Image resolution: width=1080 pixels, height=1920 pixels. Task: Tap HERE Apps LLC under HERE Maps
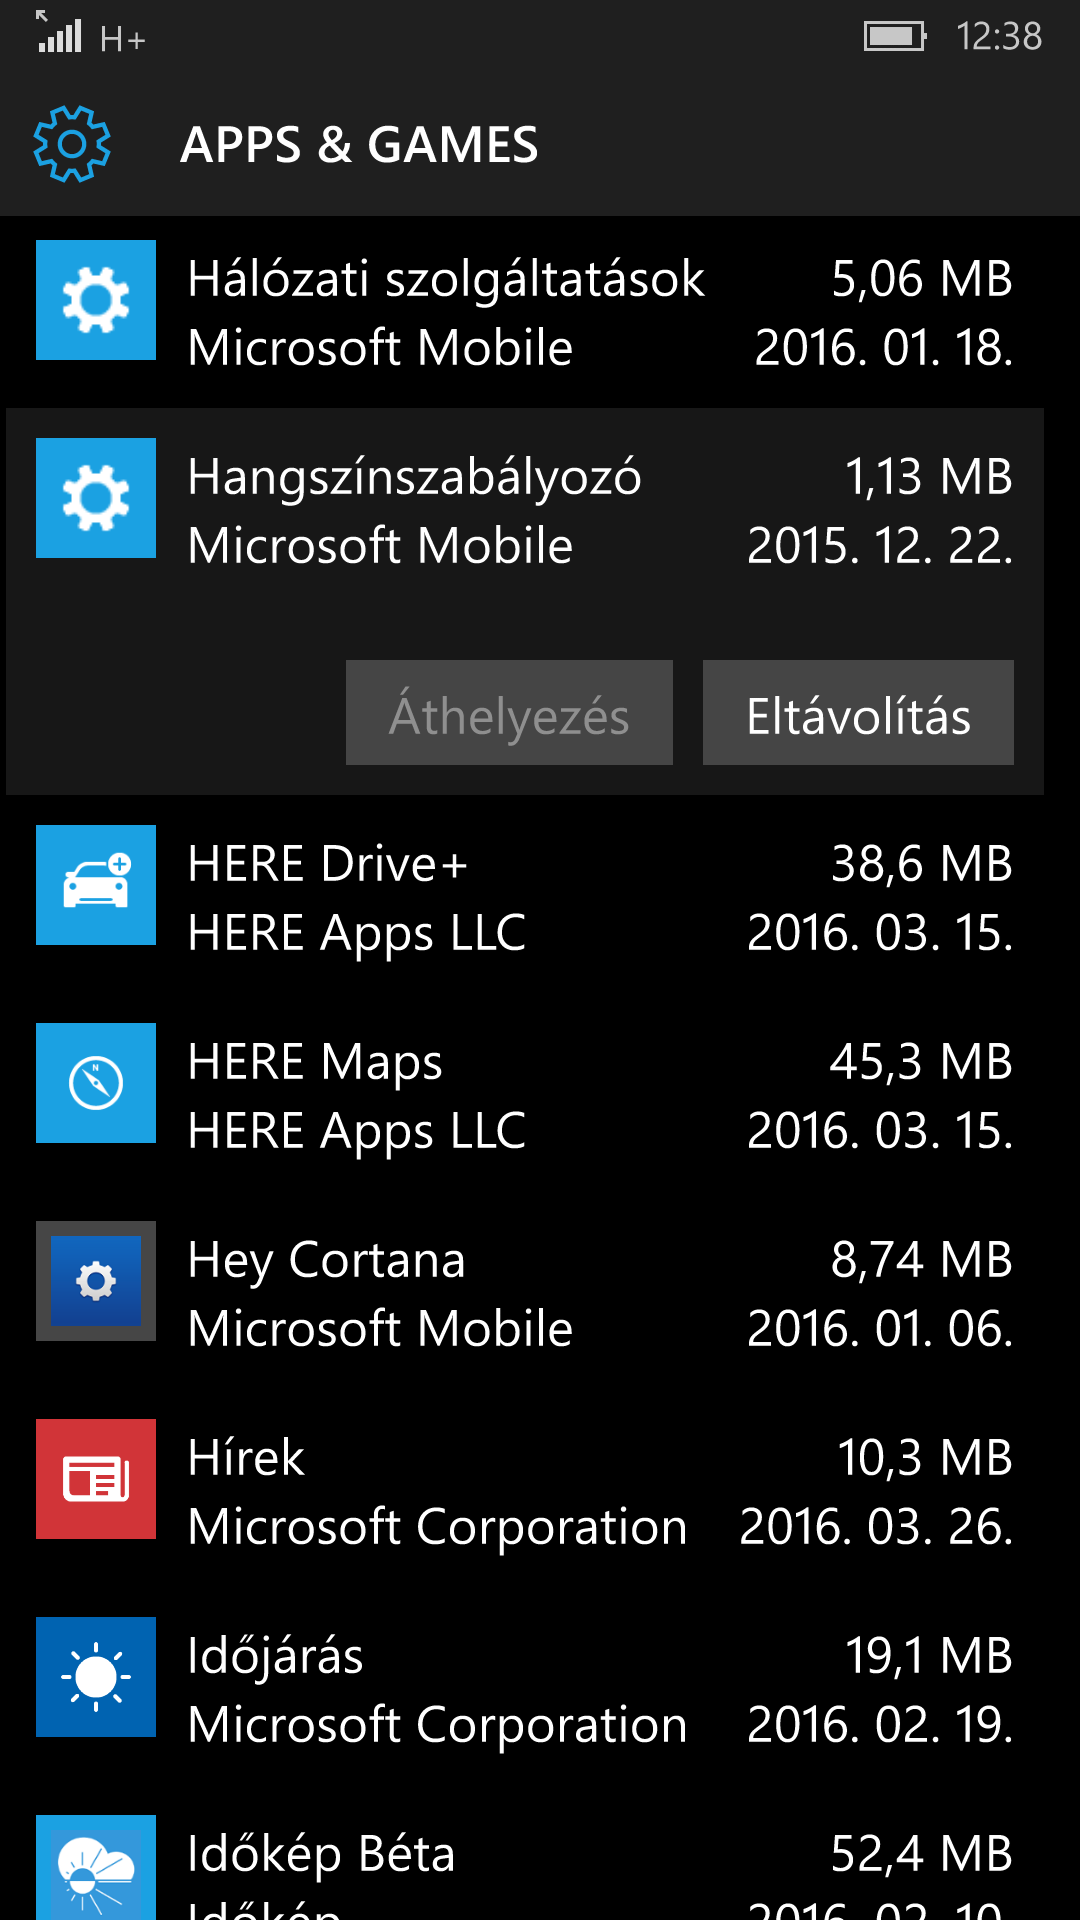coord(357,1132)
